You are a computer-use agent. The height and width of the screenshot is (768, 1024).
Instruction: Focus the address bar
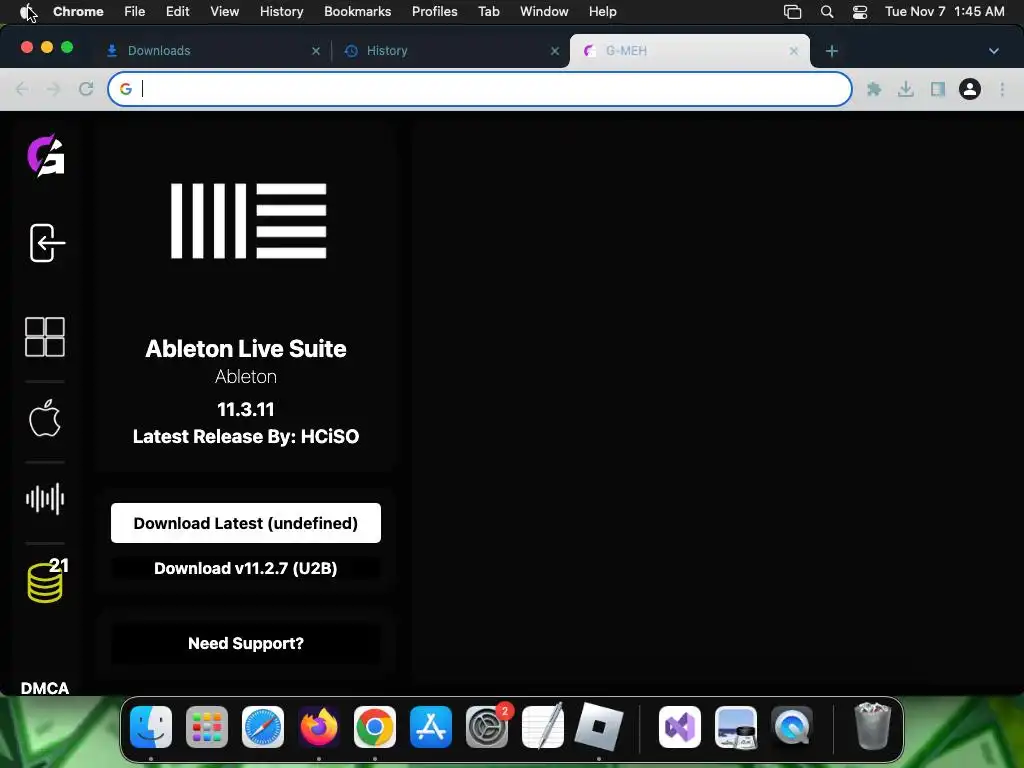pos(480,89)
